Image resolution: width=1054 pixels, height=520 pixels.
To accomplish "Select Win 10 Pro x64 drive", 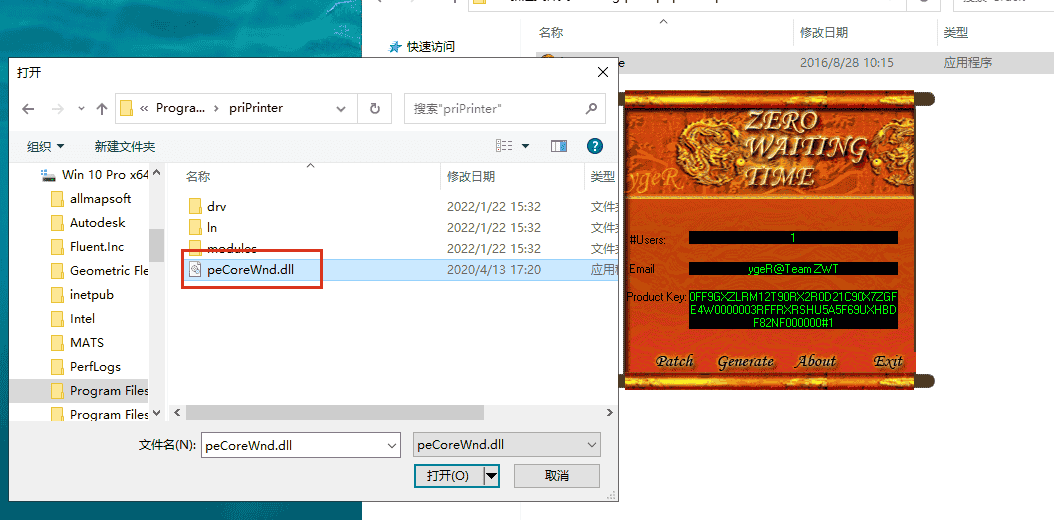I will point(94,175).
